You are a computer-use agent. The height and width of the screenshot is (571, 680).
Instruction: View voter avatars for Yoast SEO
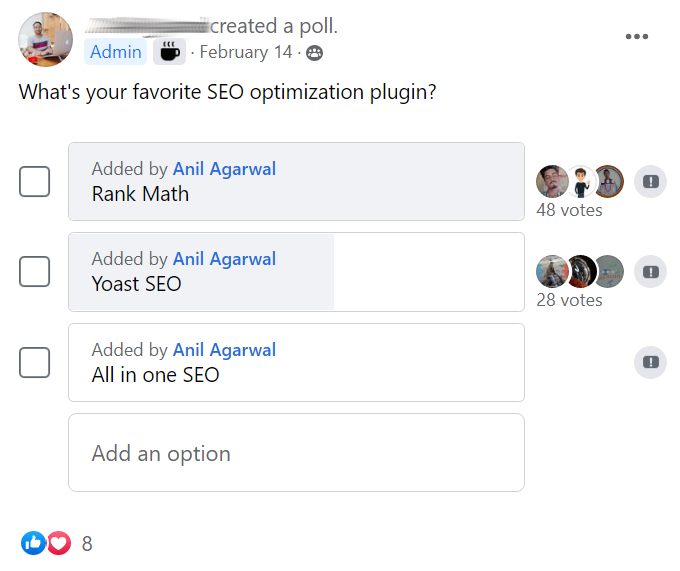(x=580, y=271)
